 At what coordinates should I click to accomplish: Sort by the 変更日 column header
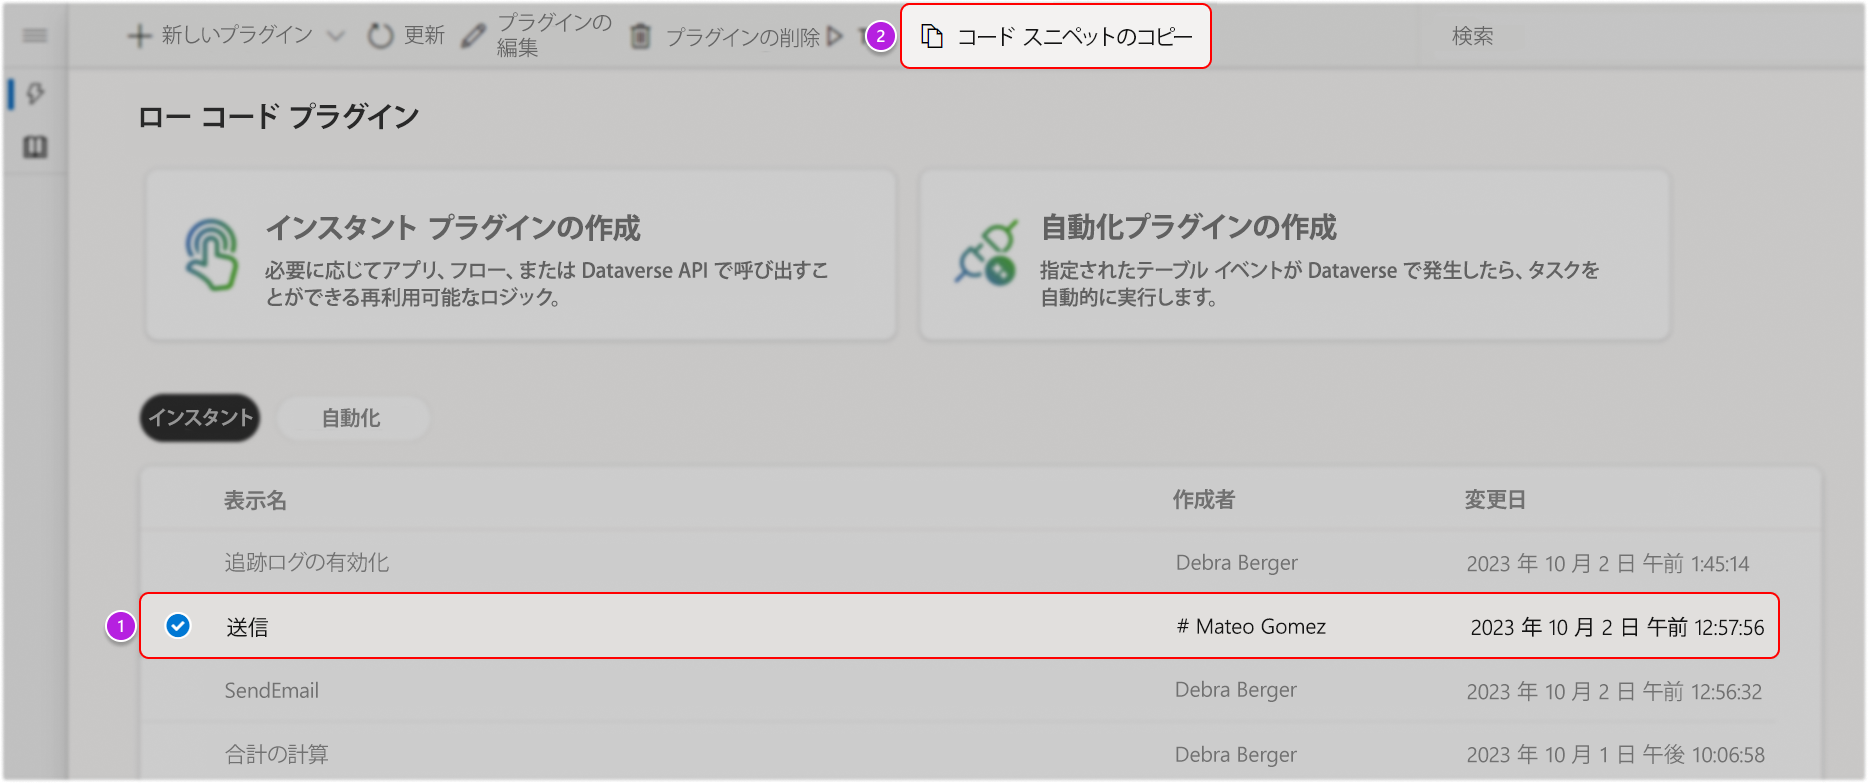coord(1495,499)
